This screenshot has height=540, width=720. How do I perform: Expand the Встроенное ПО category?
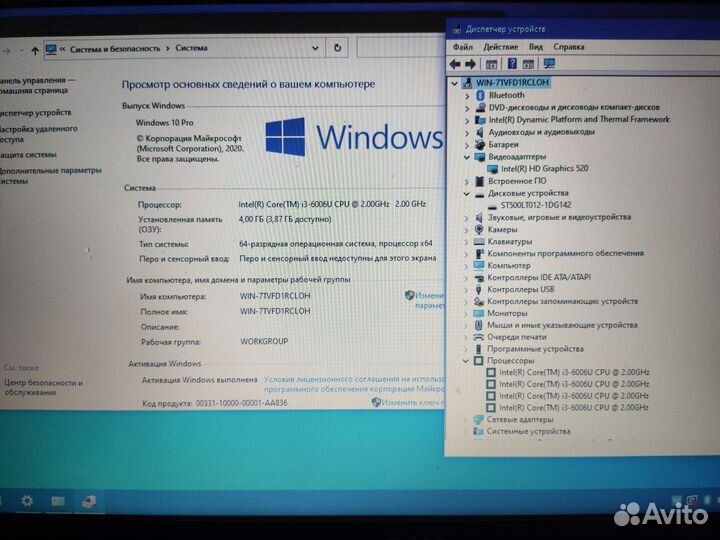point(467,182)
